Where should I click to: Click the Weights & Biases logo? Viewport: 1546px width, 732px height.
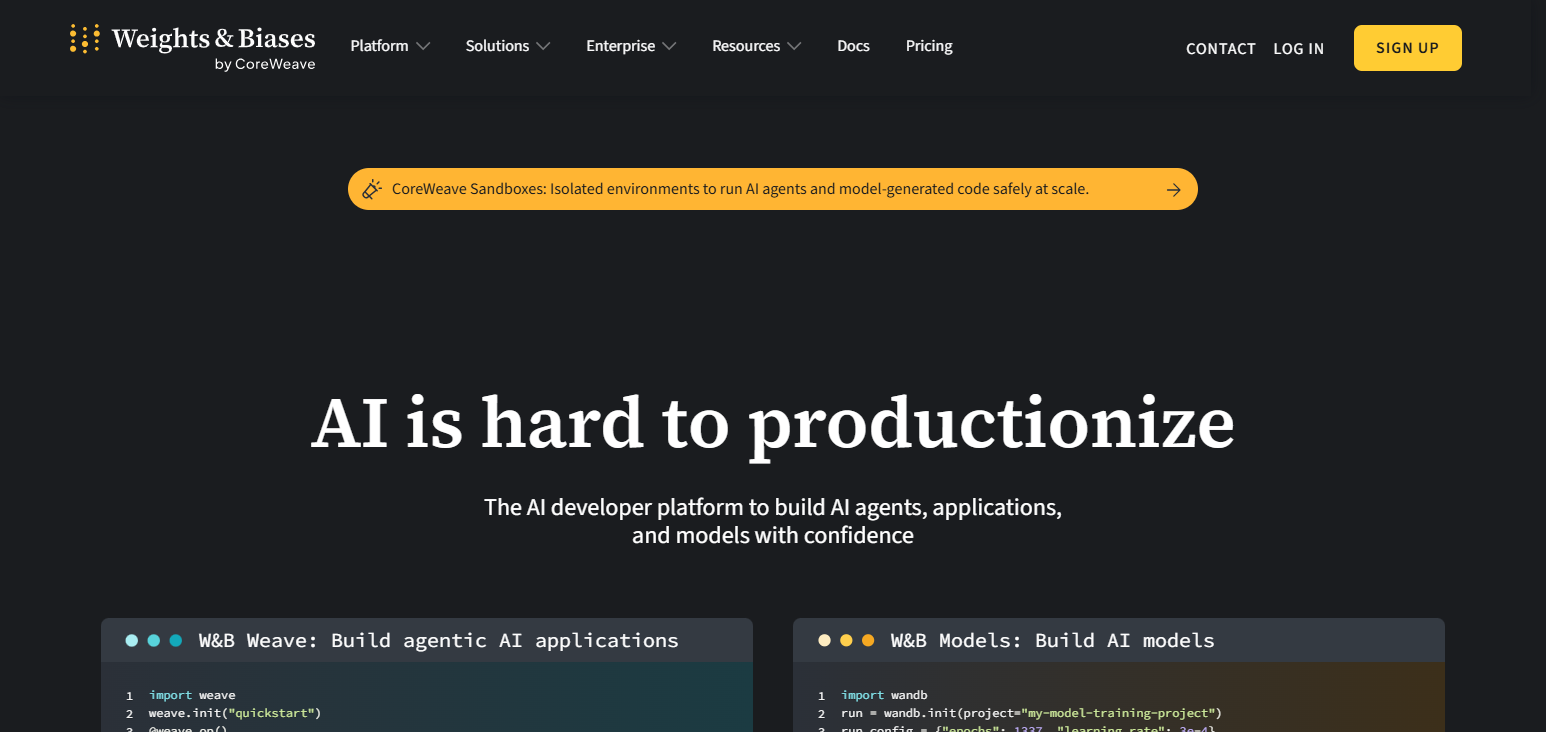coord(192,47)
